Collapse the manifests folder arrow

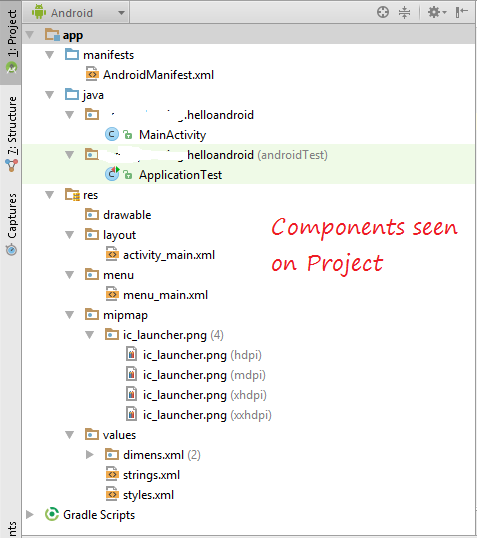click(50, 55)
